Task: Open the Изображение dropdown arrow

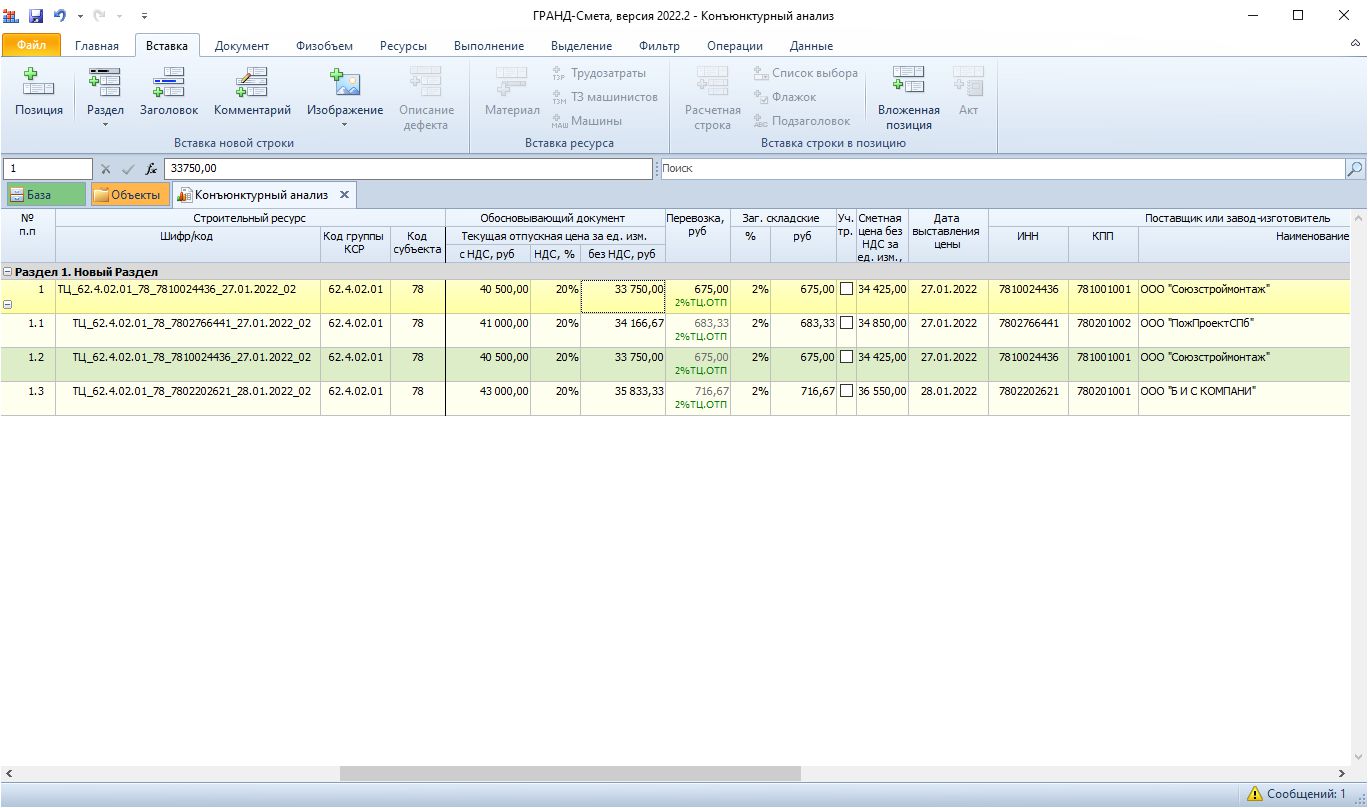Action: (x=344, y=125)
